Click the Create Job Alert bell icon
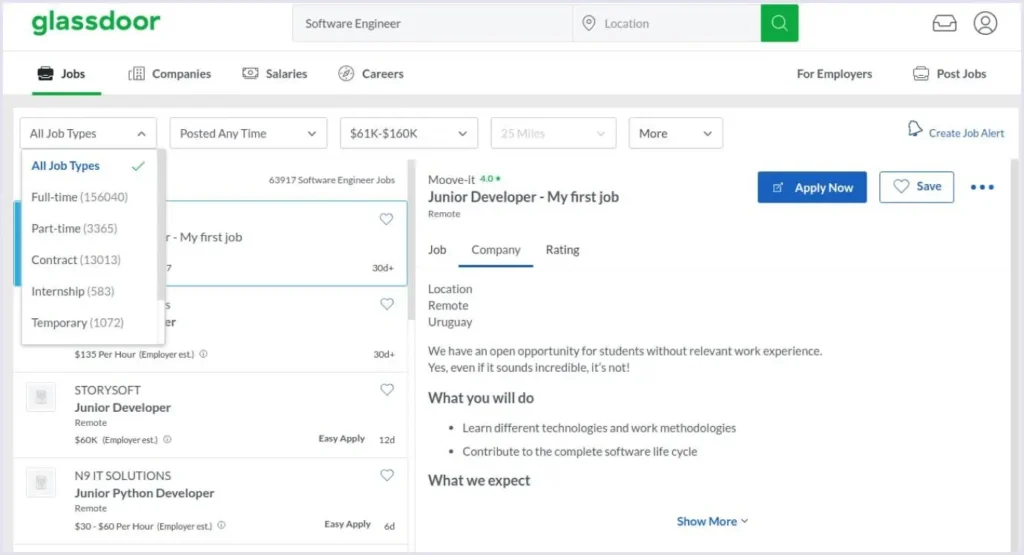Viewport: 1024px width, 555px height. pyautogui.click(x=915, y=129)
